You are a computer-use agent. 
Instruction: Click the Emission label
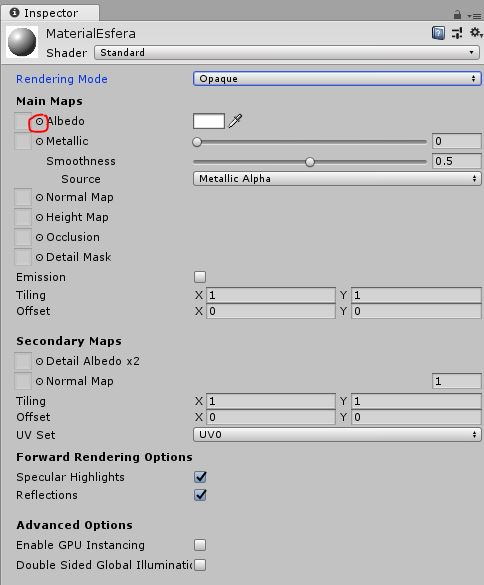(x=41, y=277)
